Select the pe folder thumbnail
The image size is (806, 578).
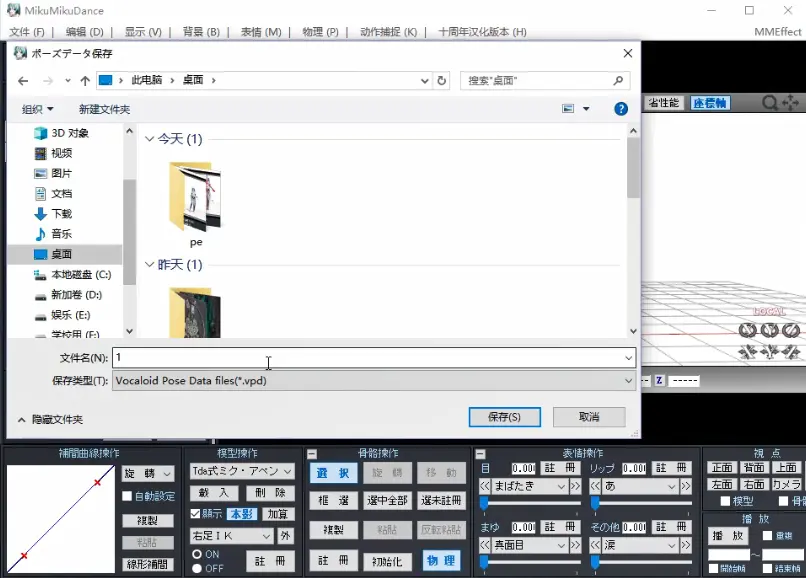pos(195,196)
